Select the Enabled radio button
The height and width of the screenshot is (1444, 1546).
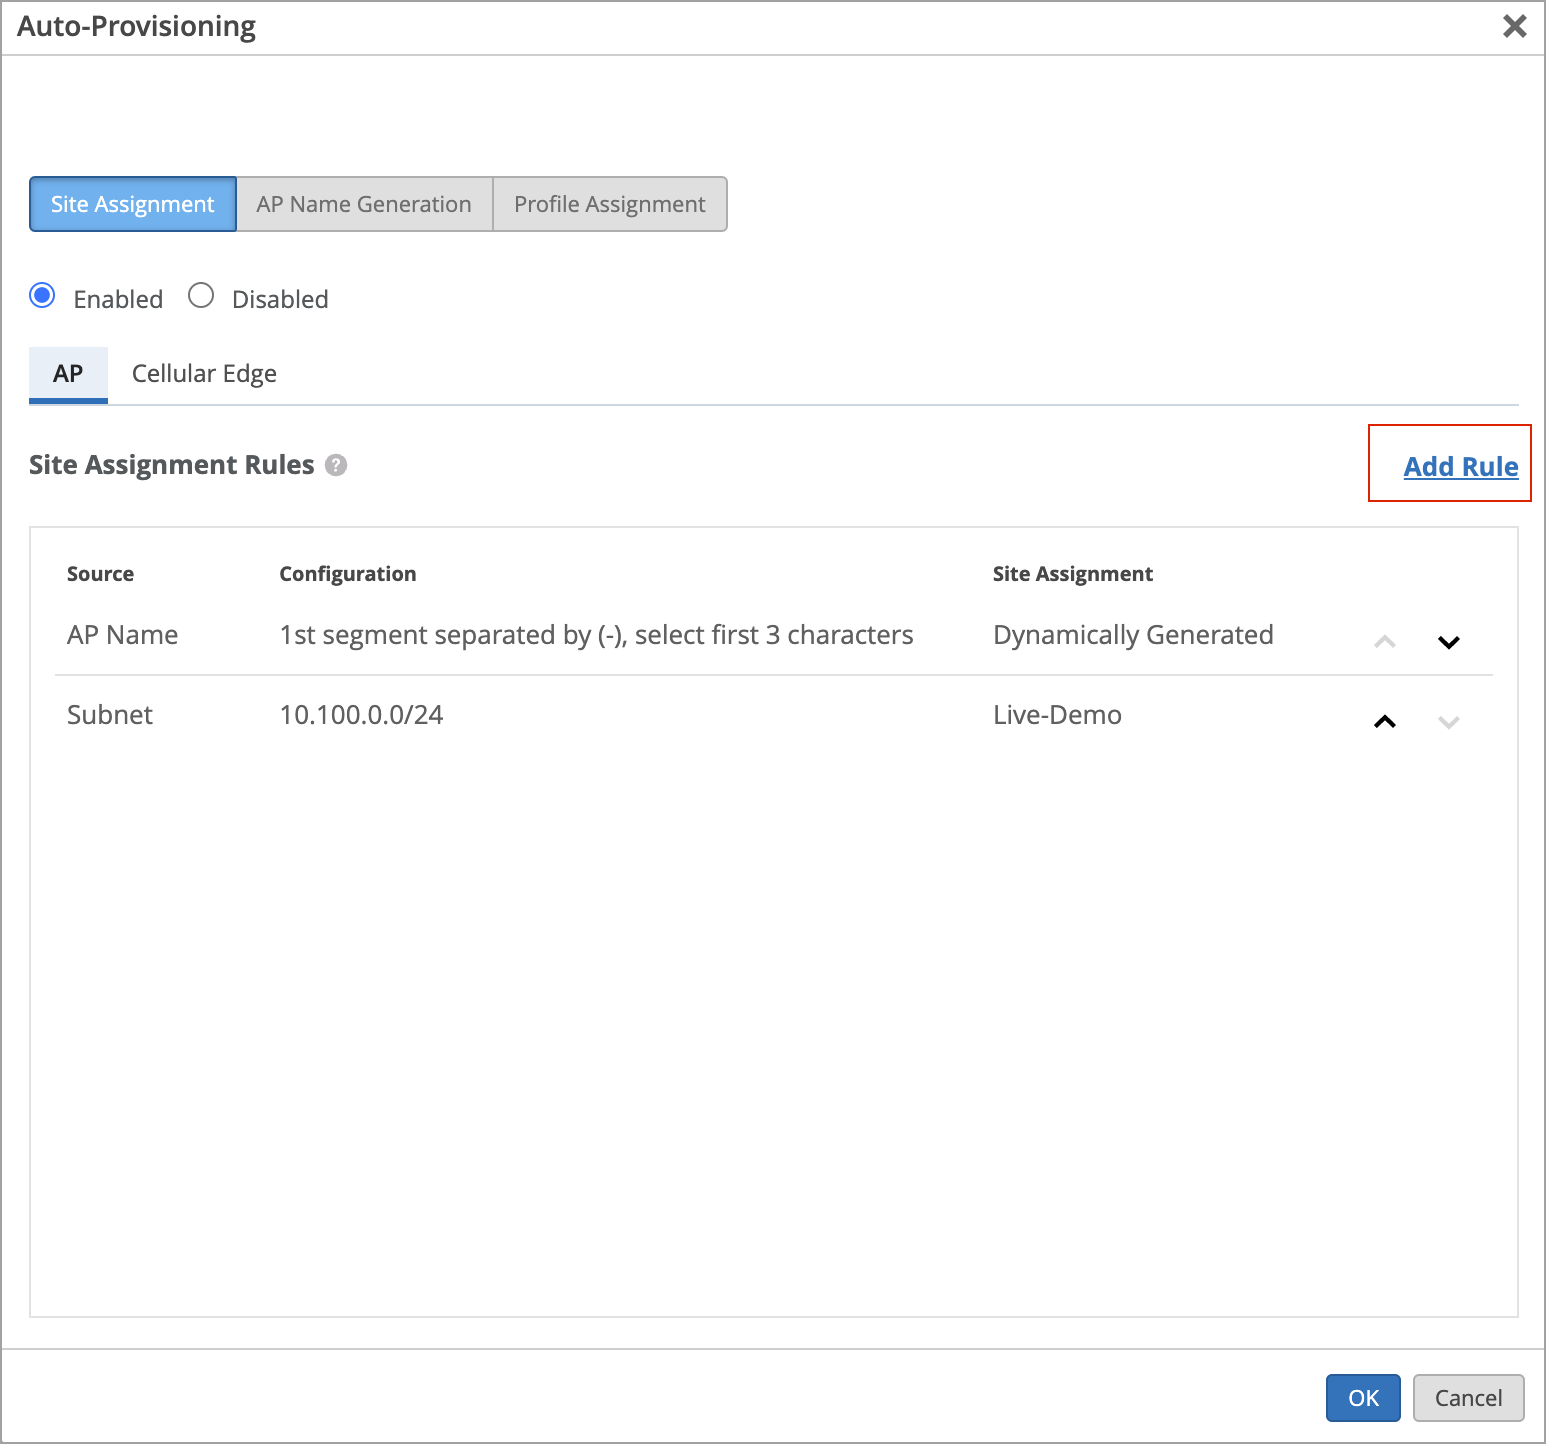click(42, 296)
